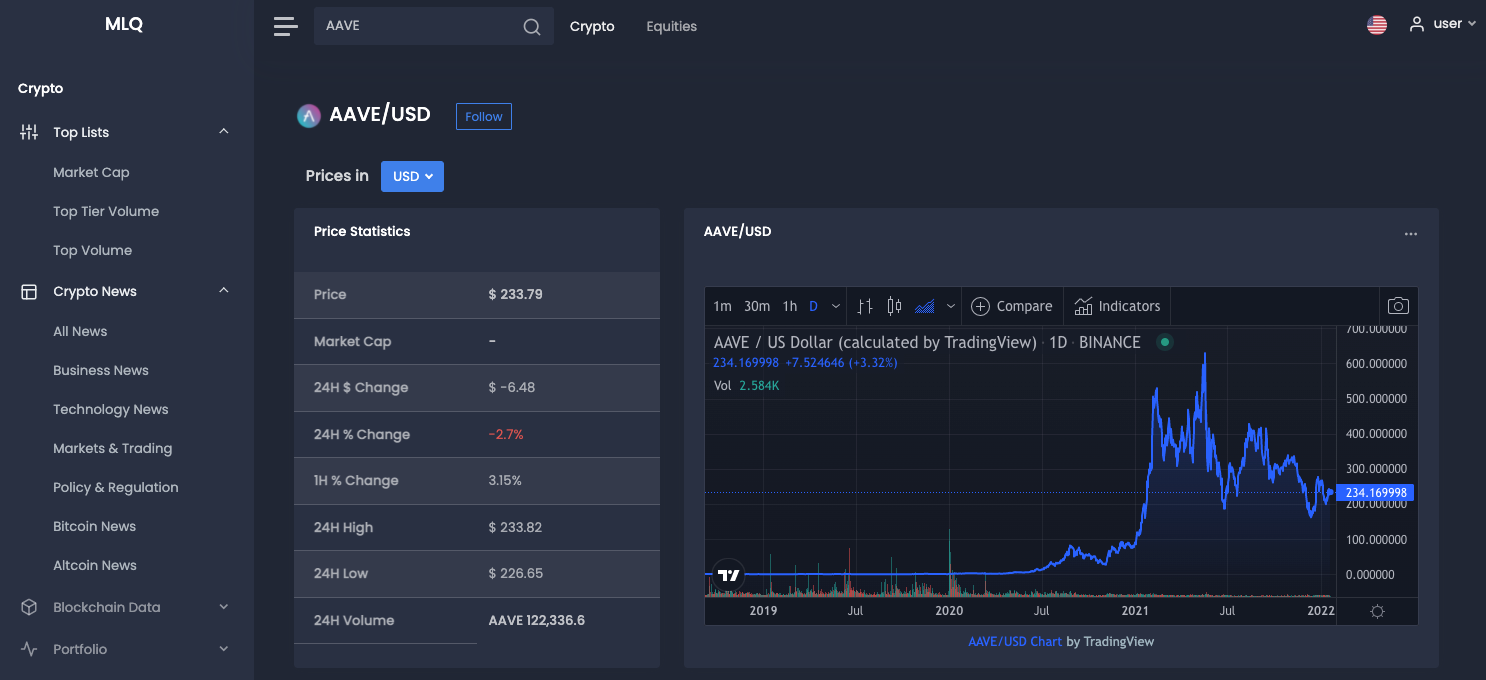Click the price value $ 233.79
1486x680 pixels.
point(516,294)
